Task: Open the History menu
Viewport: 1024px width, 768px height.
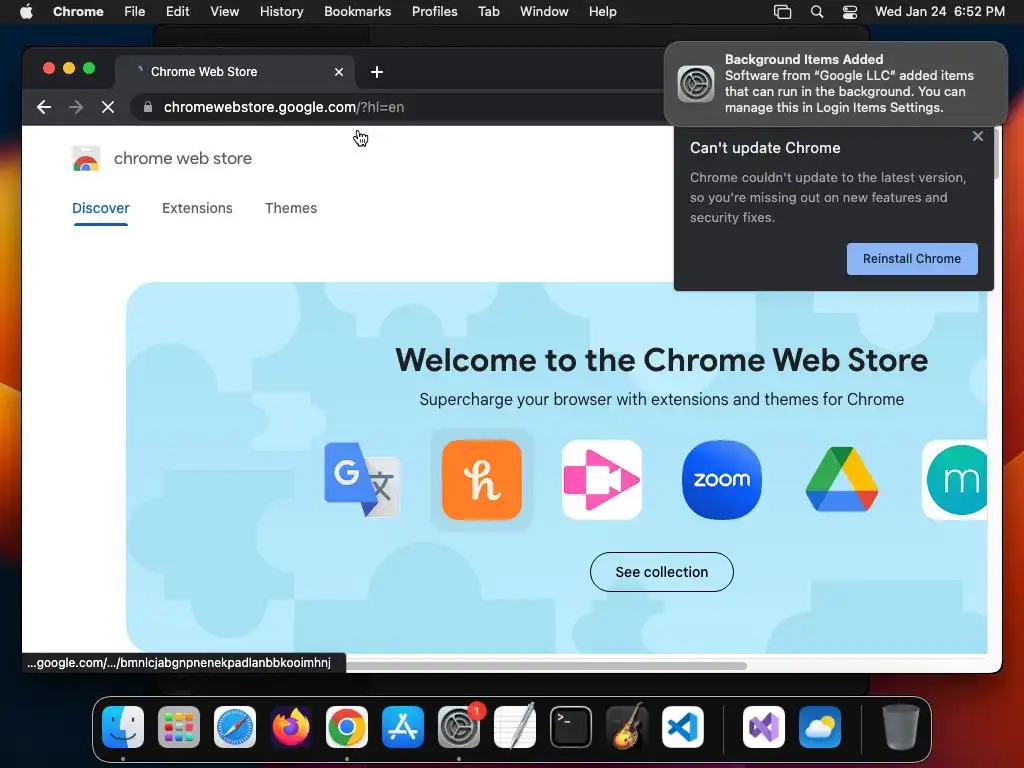Action: coord(281,12)
